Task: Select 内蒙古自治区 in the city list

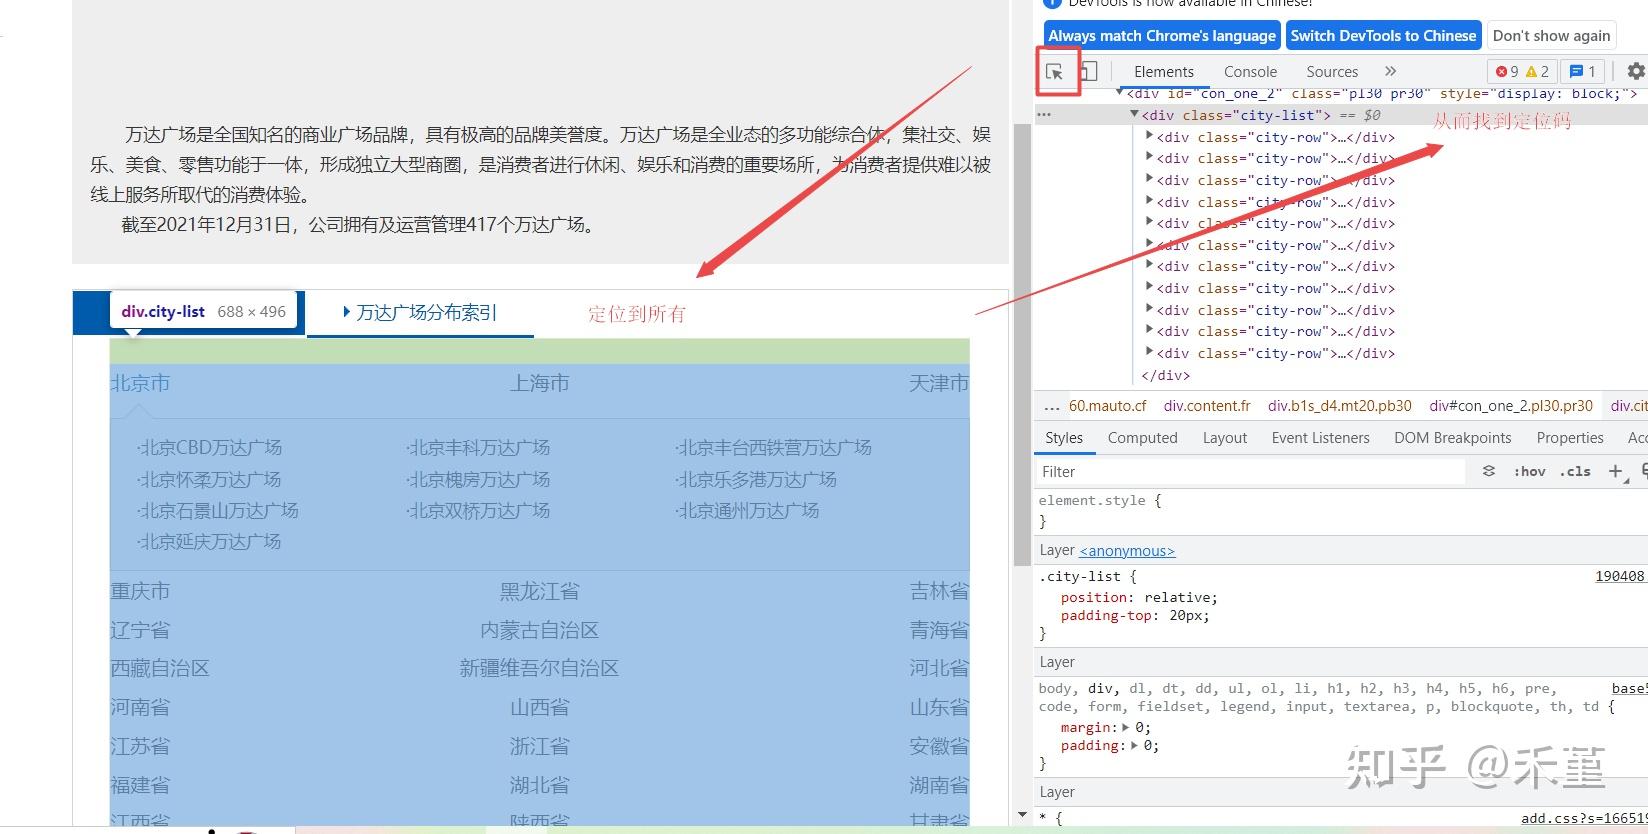Action: pos(540,630)
